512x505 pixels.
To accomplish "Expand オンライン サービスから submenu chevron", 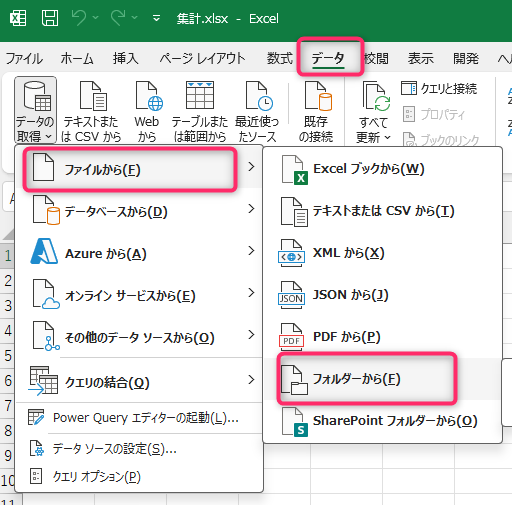I will click(x=251, y=292).
